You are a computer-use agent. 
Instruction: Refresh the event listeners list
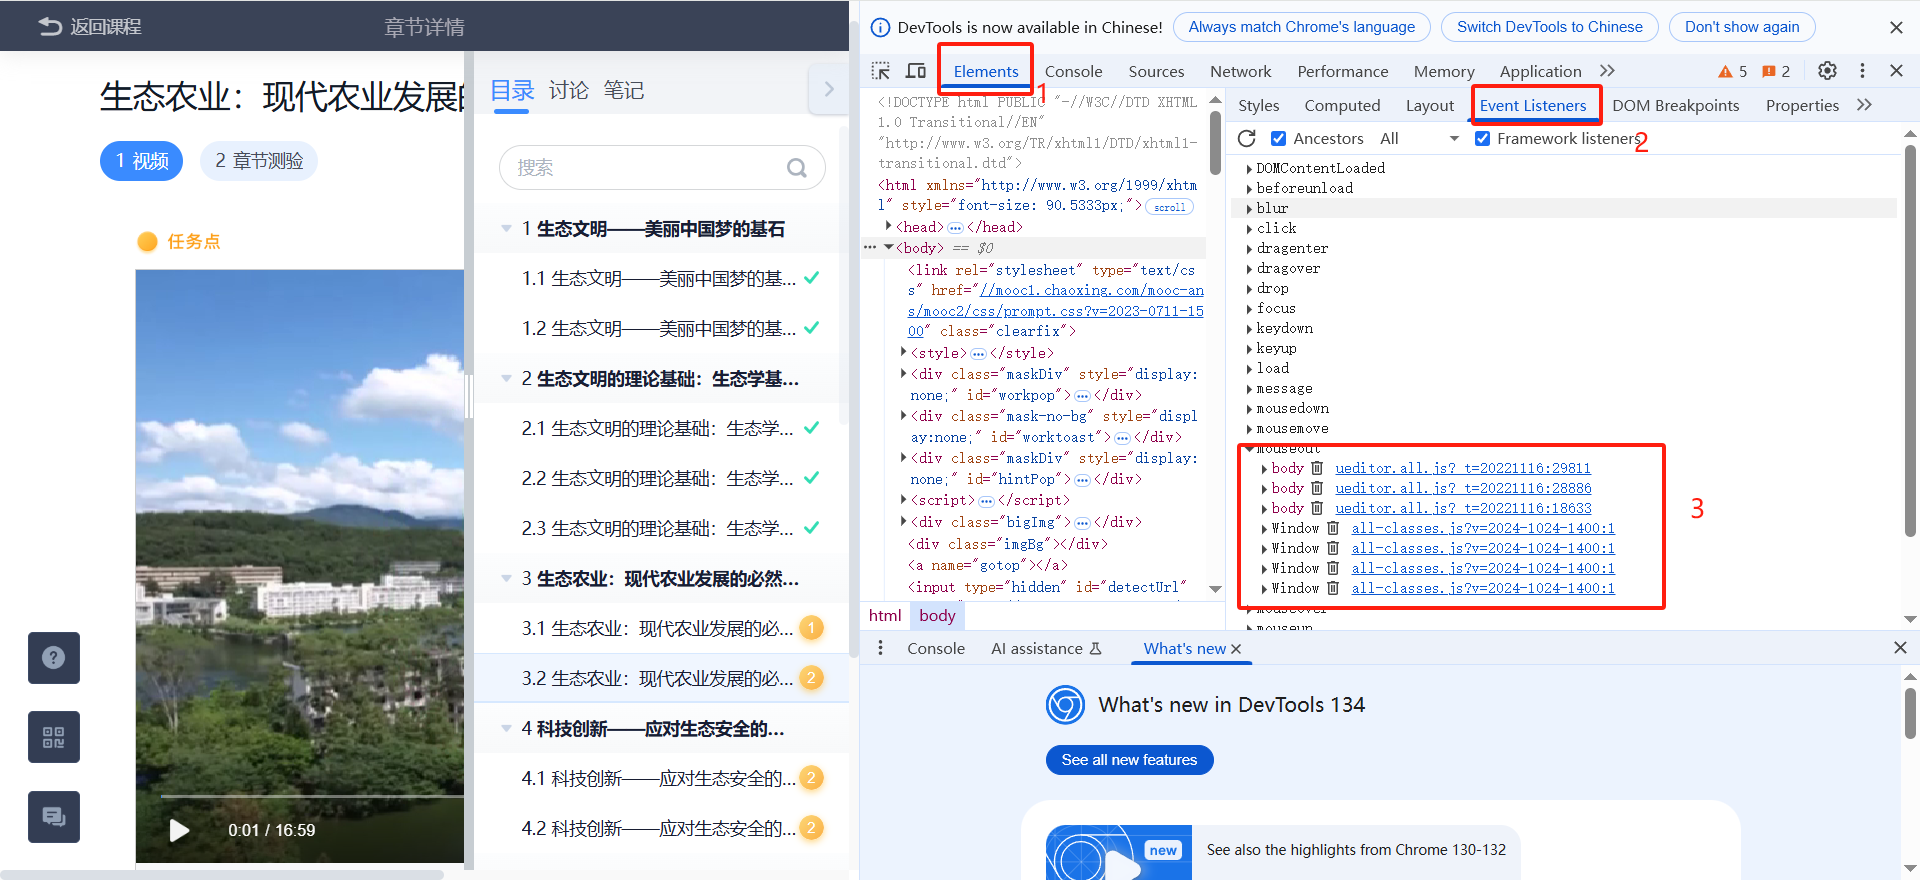click(1247, 138)
